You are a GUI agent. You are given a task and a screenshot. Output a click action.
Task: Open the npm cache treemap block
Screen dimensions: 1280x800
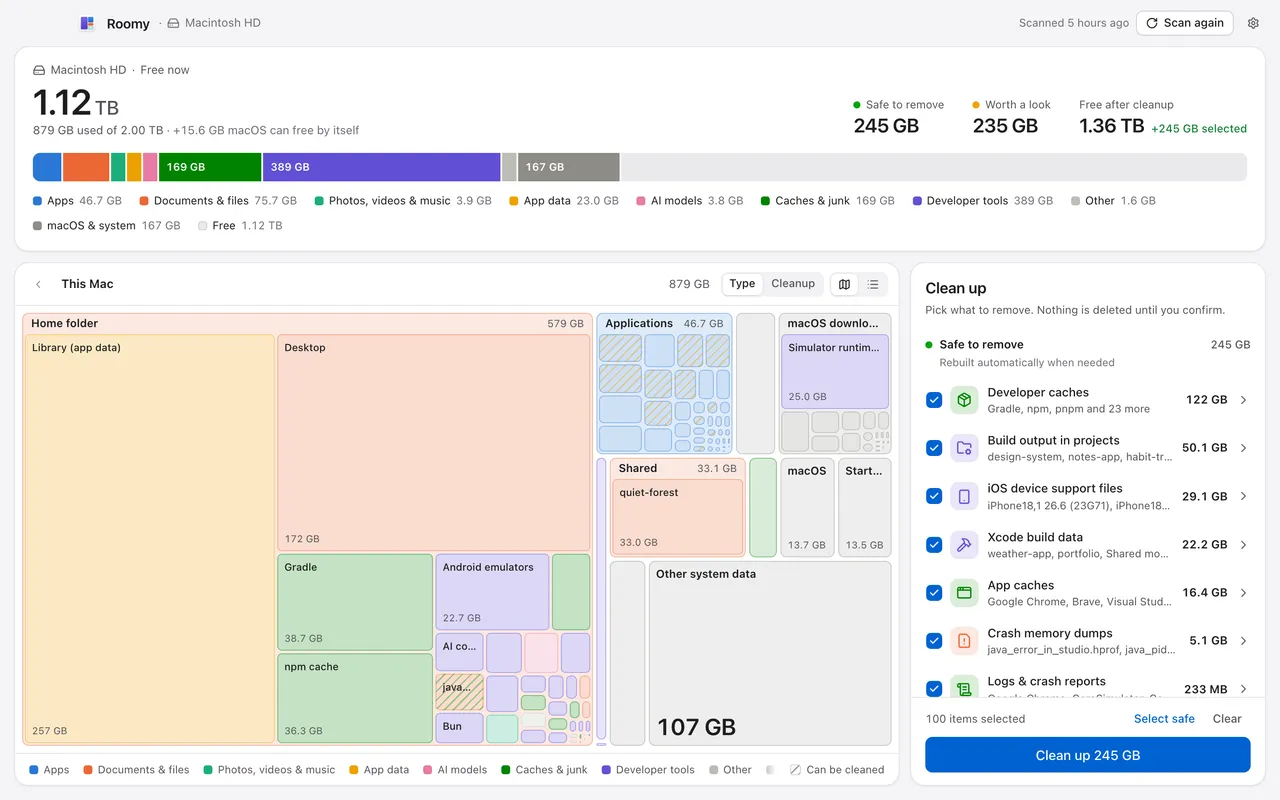355,698
